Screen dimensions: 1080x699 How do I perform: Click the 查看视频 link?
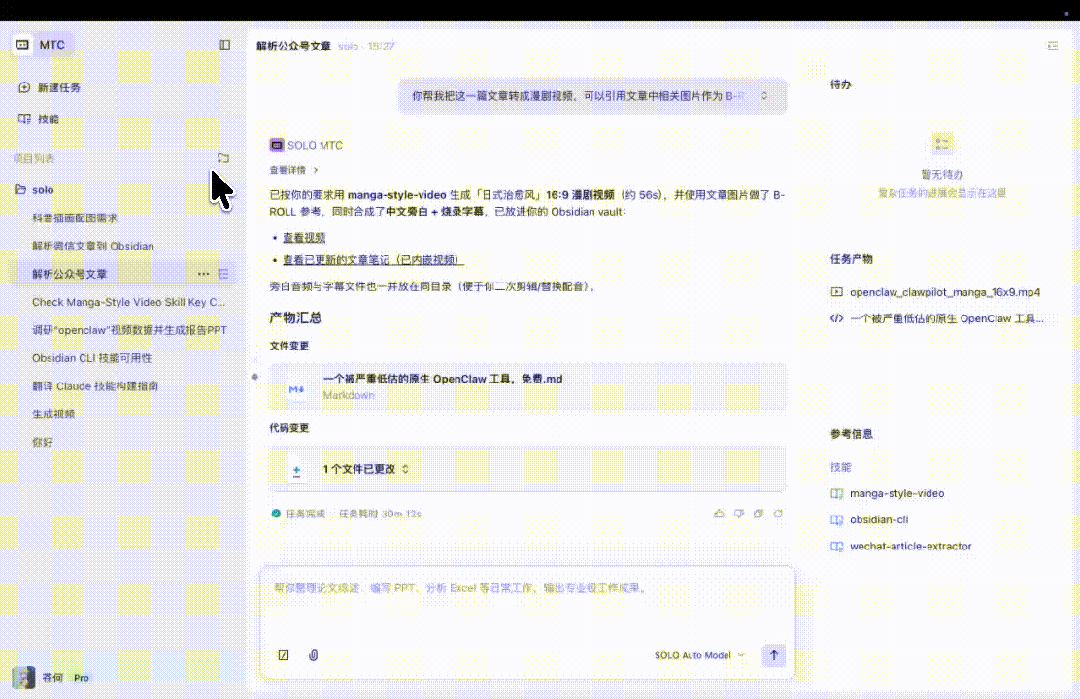point(303,237)
